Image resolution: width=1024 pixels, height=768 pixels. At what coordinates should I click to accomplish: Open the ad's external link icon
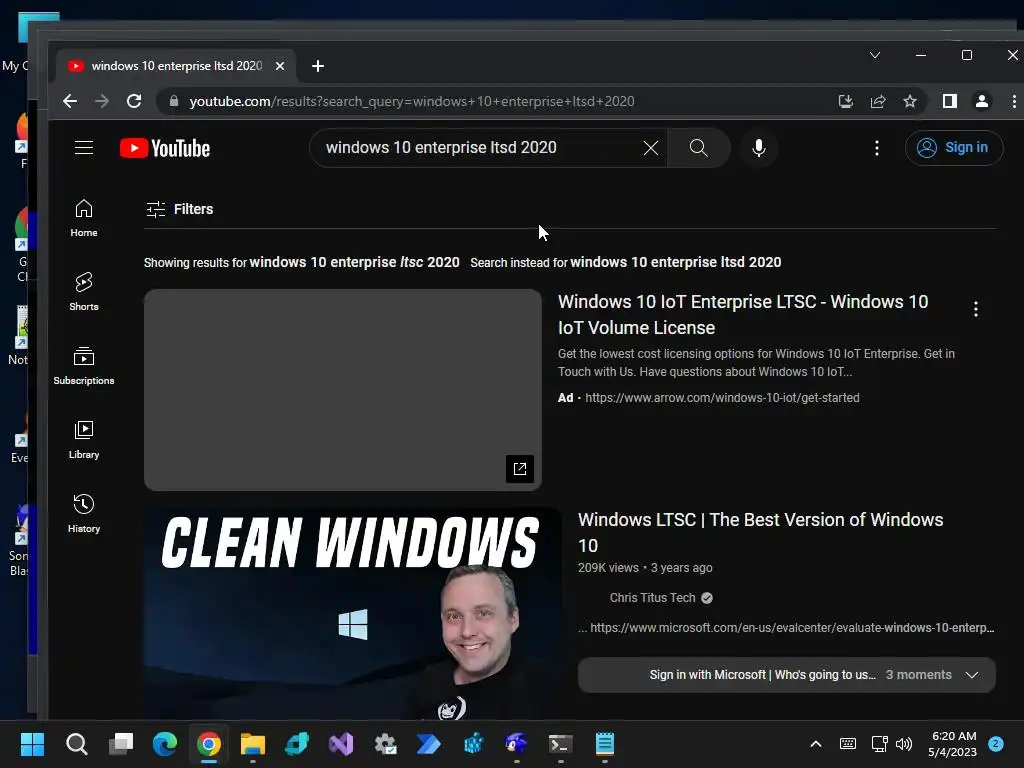520,469
